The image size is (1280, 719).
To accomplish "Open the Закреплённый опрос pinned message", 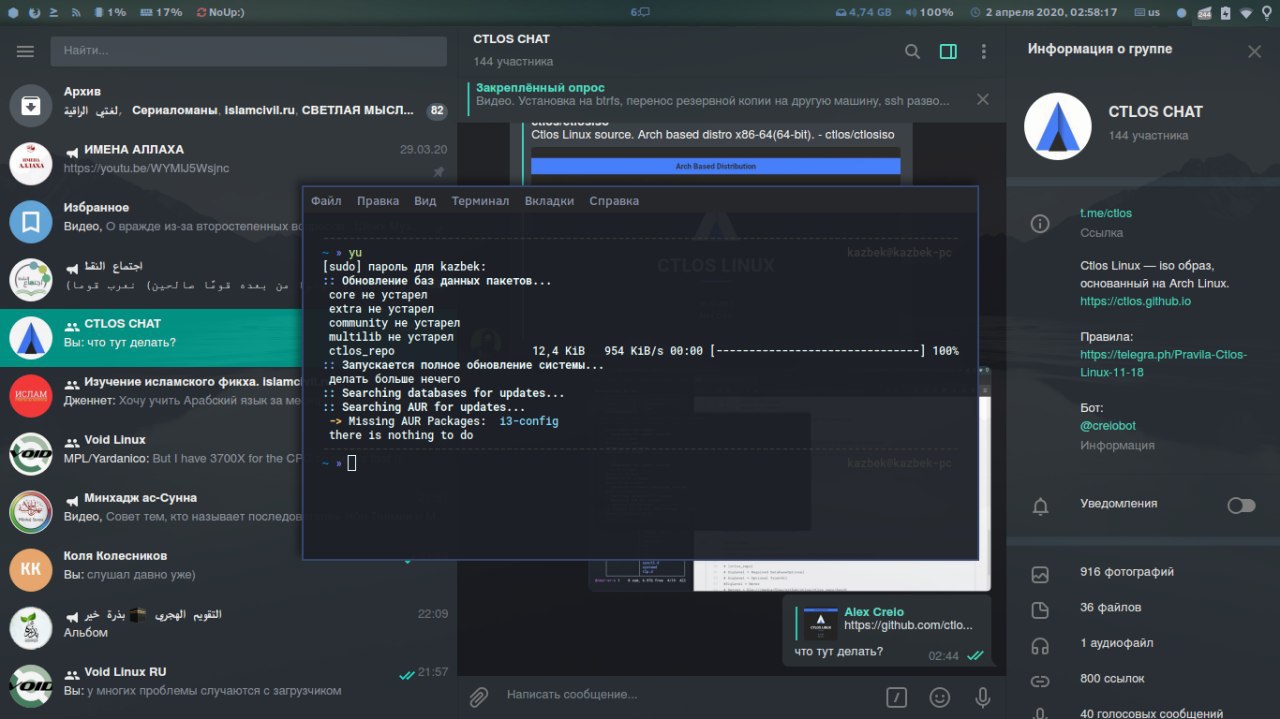I will [x=713, y=95].
